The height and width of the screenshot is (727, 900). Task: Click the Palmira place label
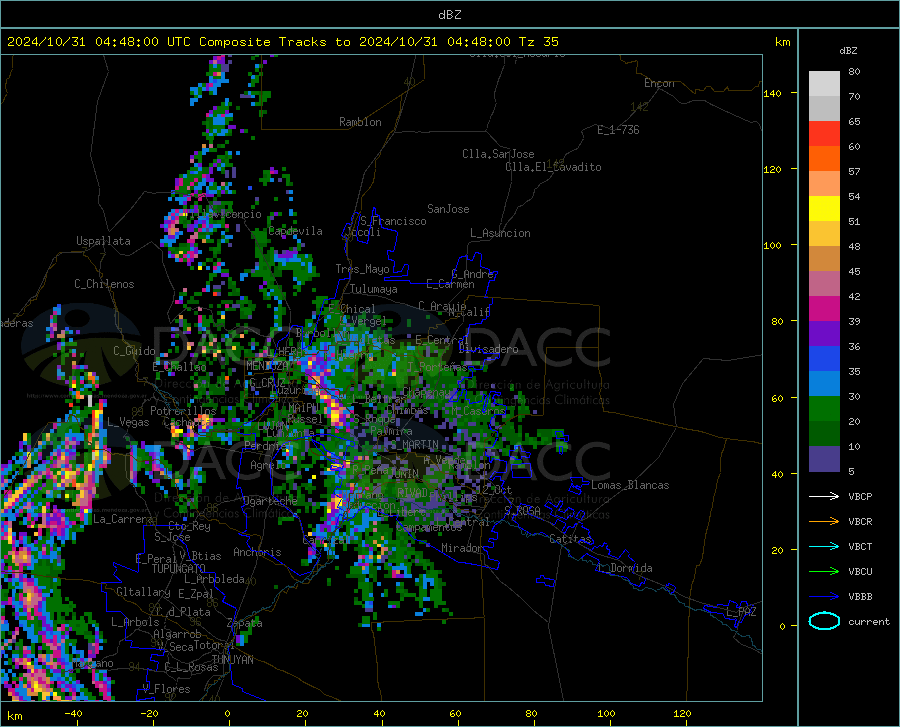pyautogui.click(x=391, y=430)
